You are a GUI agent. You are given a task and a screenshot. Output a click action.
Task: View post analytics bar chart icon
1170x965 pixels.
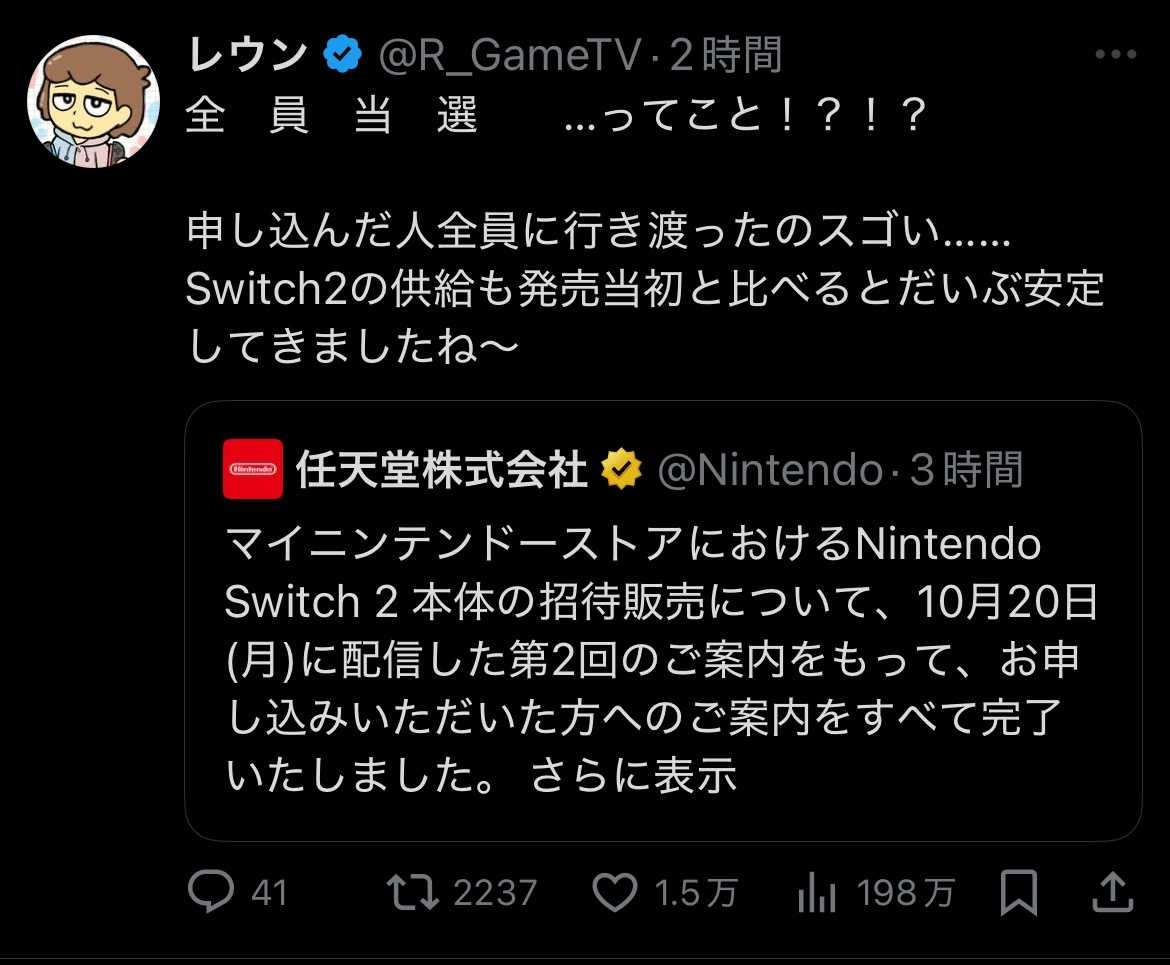tap(816, 891)
